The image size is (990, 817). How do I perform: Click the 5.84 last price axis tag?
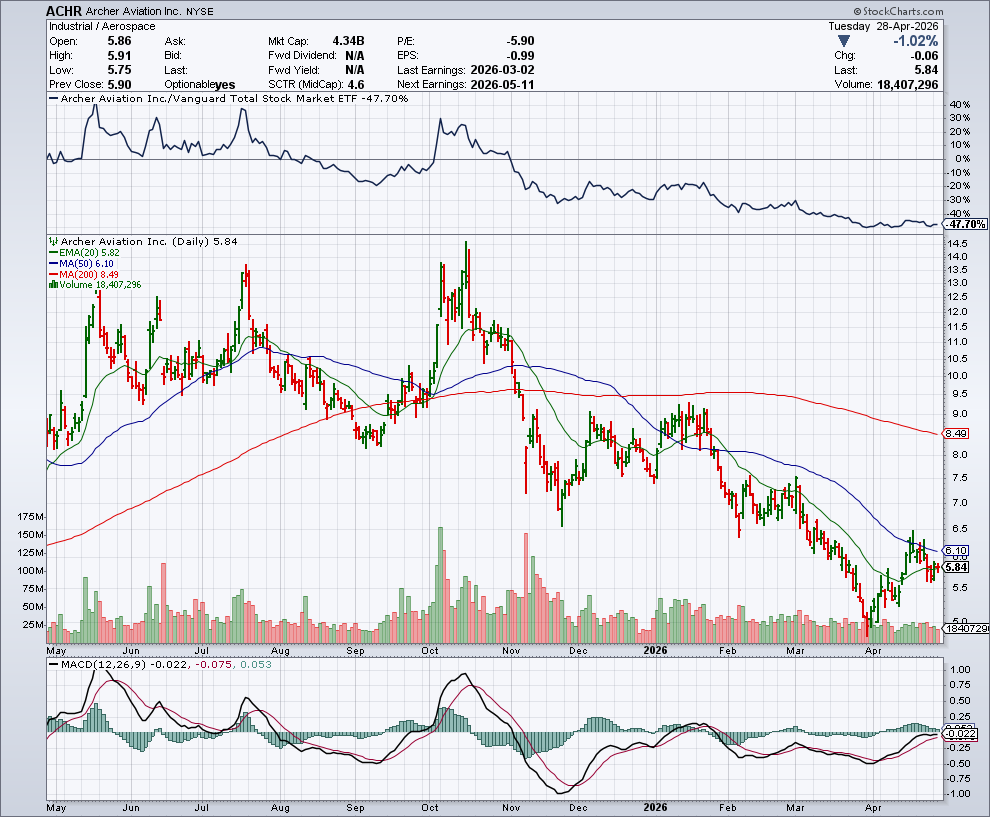(x=956, y=567)
